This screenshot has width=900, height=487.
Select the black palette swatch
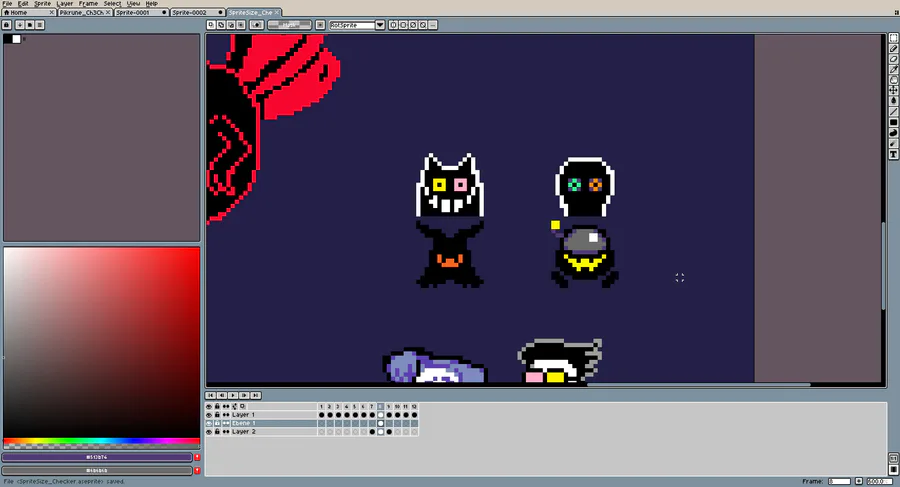click(x=8, y=39)
